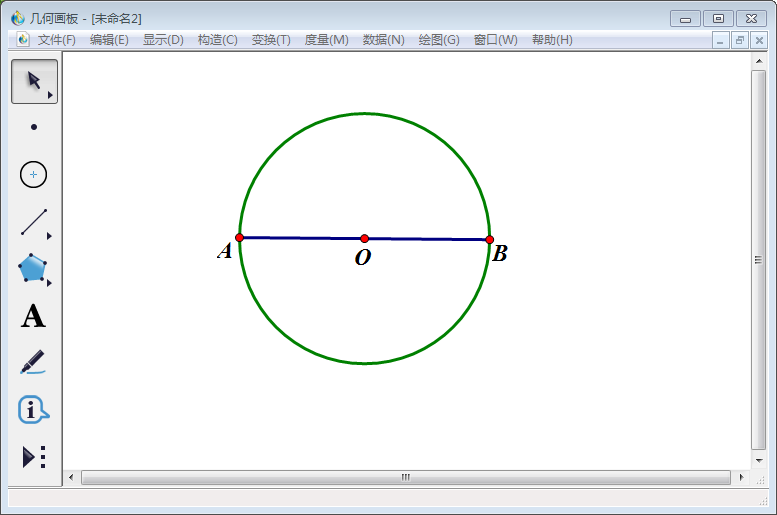Screen dimensions: 777x515
Task: Expand the Straightedge tool flyout triangle
Action: click(49, 236)
